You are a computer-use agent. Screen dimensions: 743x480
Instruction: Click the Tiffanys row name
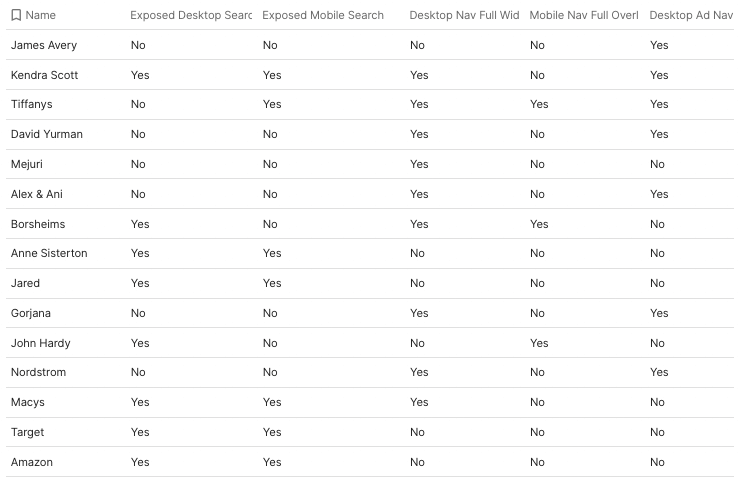[x=34, y=104]
